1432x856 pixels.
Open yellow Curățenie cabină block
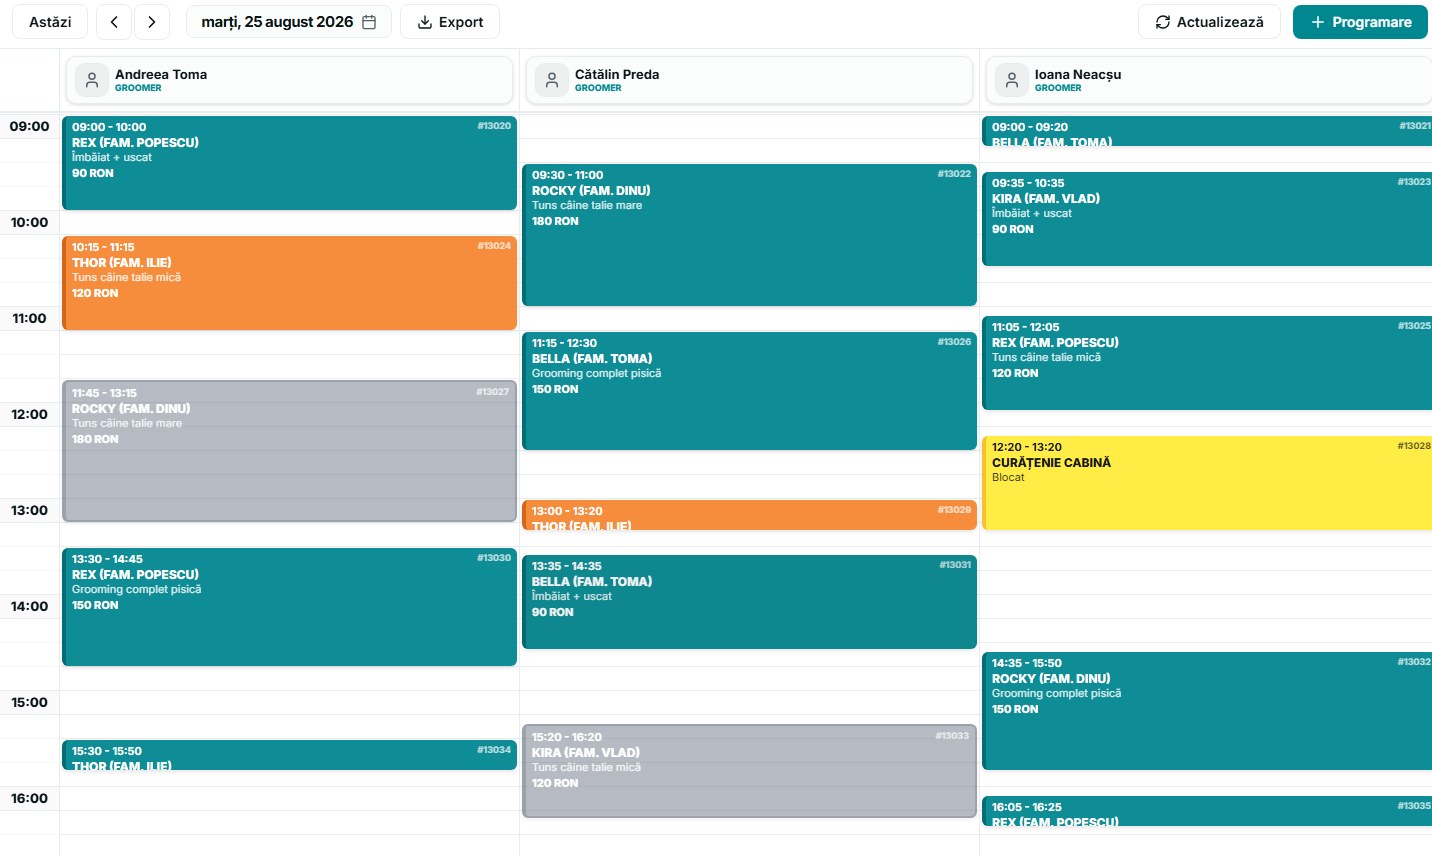(1207, 483)
